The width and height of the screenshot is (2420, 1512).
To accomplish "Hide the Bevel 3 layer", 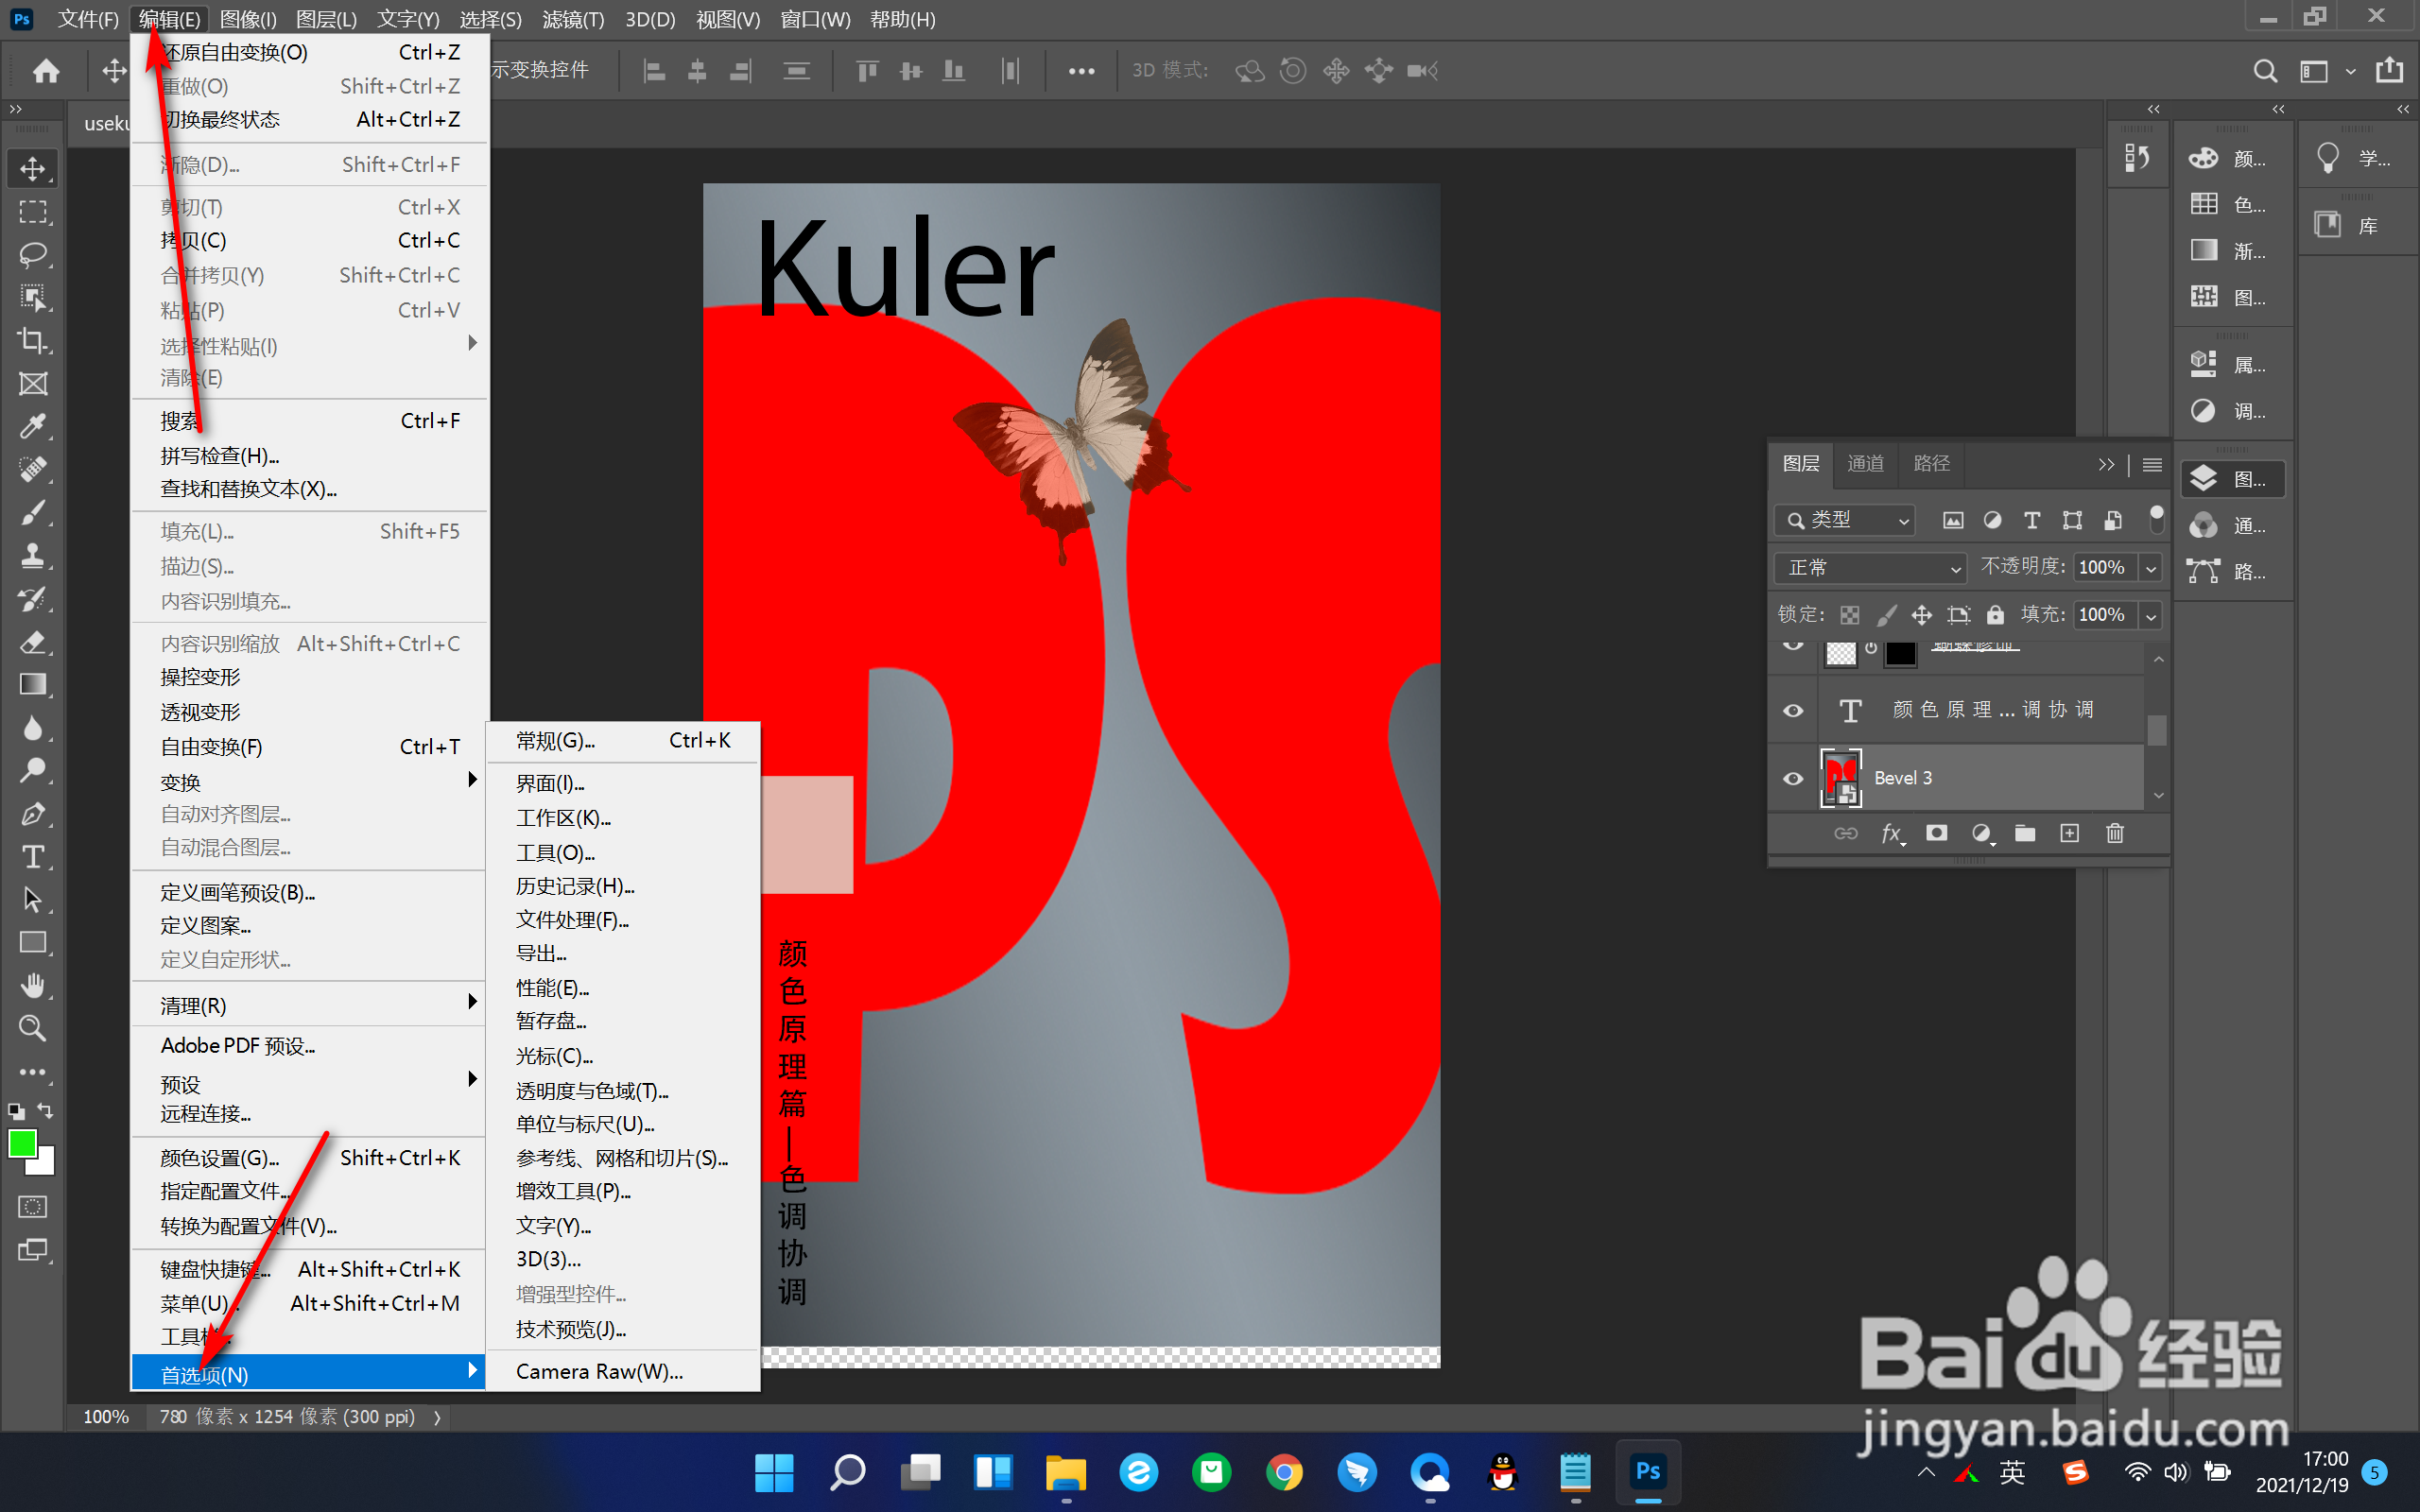I will 1793,778.
